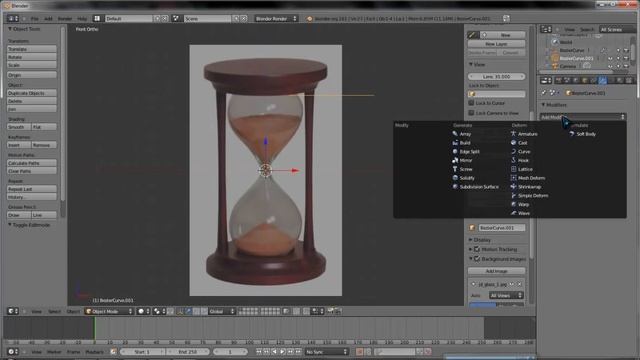Click the Armature modifier icon

click(513, 134)
